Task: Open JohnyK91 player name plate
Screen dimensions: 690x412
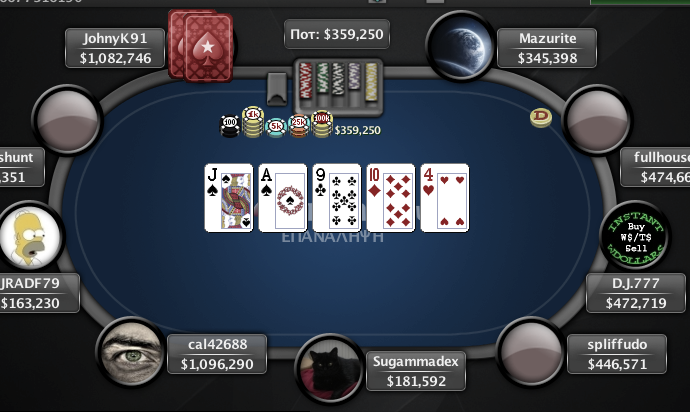Action: 115,48
